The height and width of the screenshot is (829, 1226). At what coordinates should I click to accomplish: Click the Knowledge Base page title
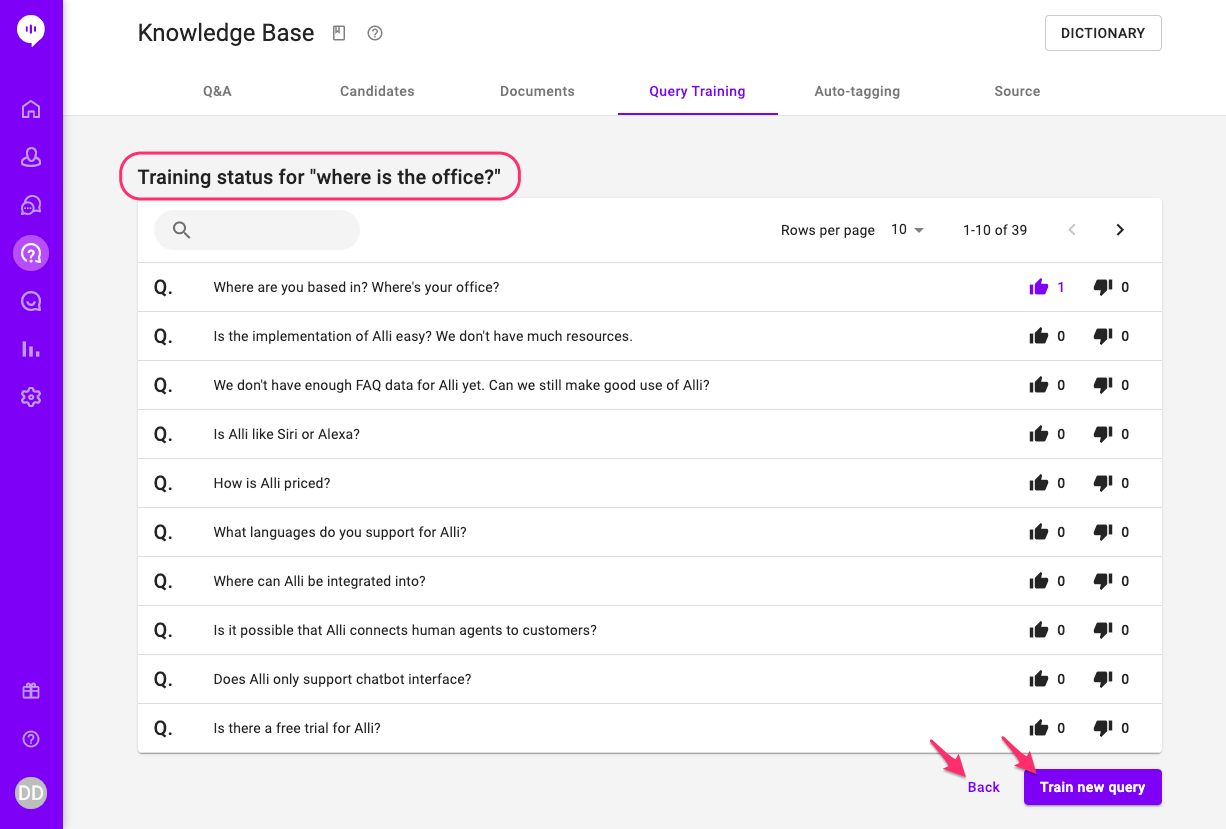[226, 33]
